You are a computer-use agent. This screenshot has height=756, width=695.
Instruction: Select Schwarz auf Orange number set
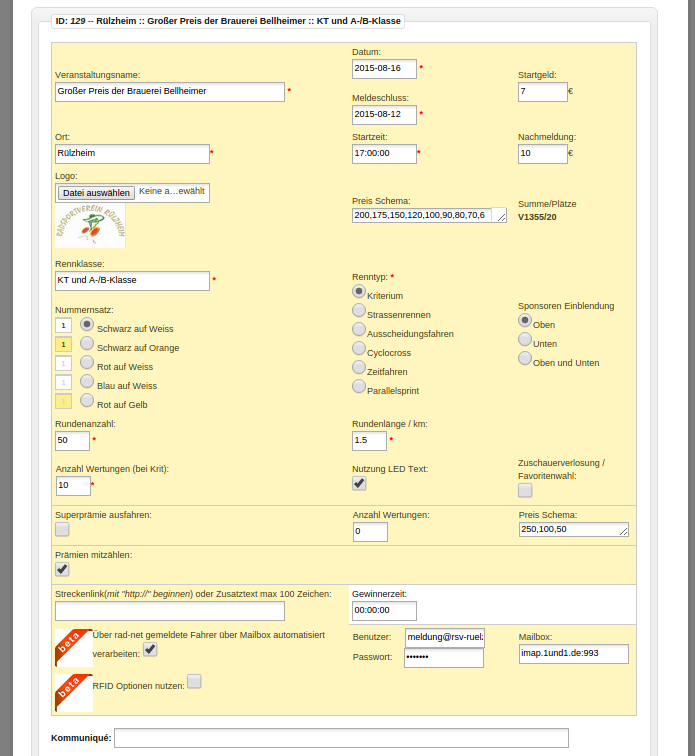87,344
